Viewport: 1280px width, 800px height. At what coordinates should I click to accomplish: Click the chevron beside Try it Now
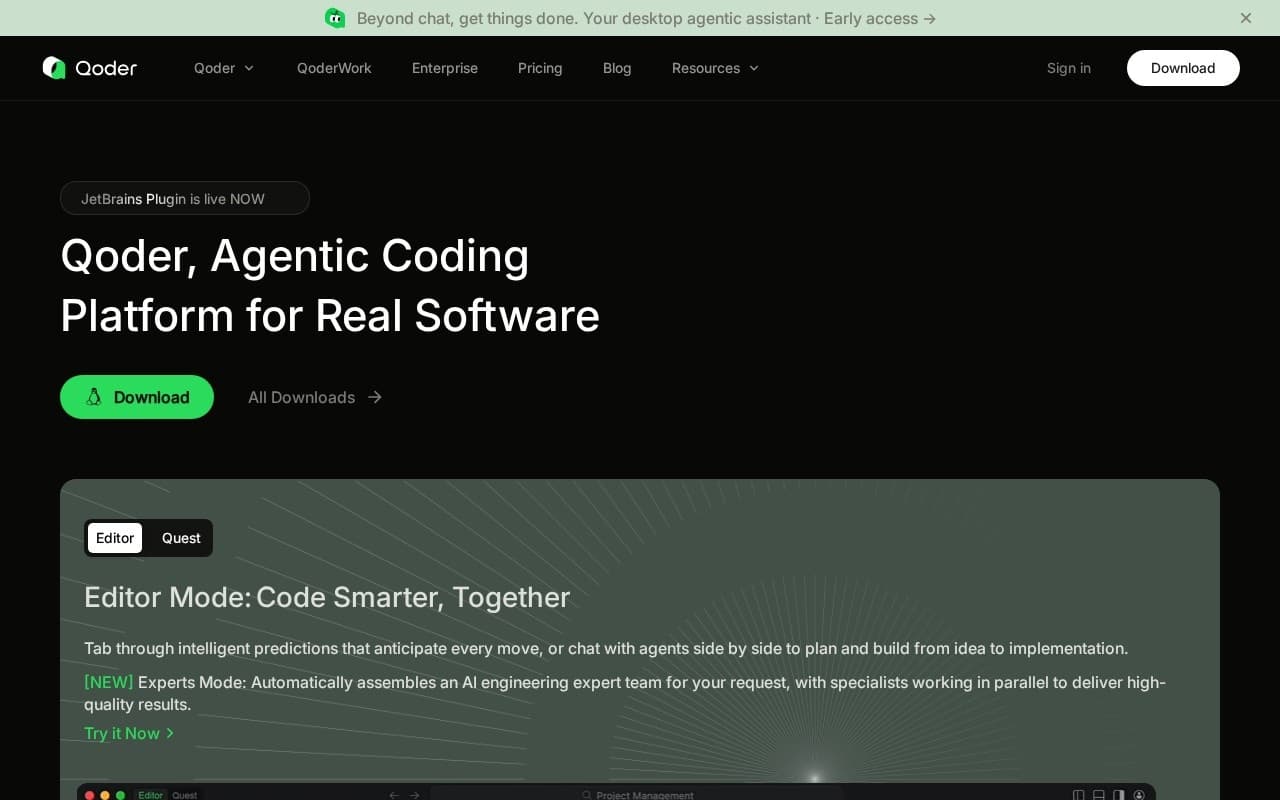click(170, 733)
